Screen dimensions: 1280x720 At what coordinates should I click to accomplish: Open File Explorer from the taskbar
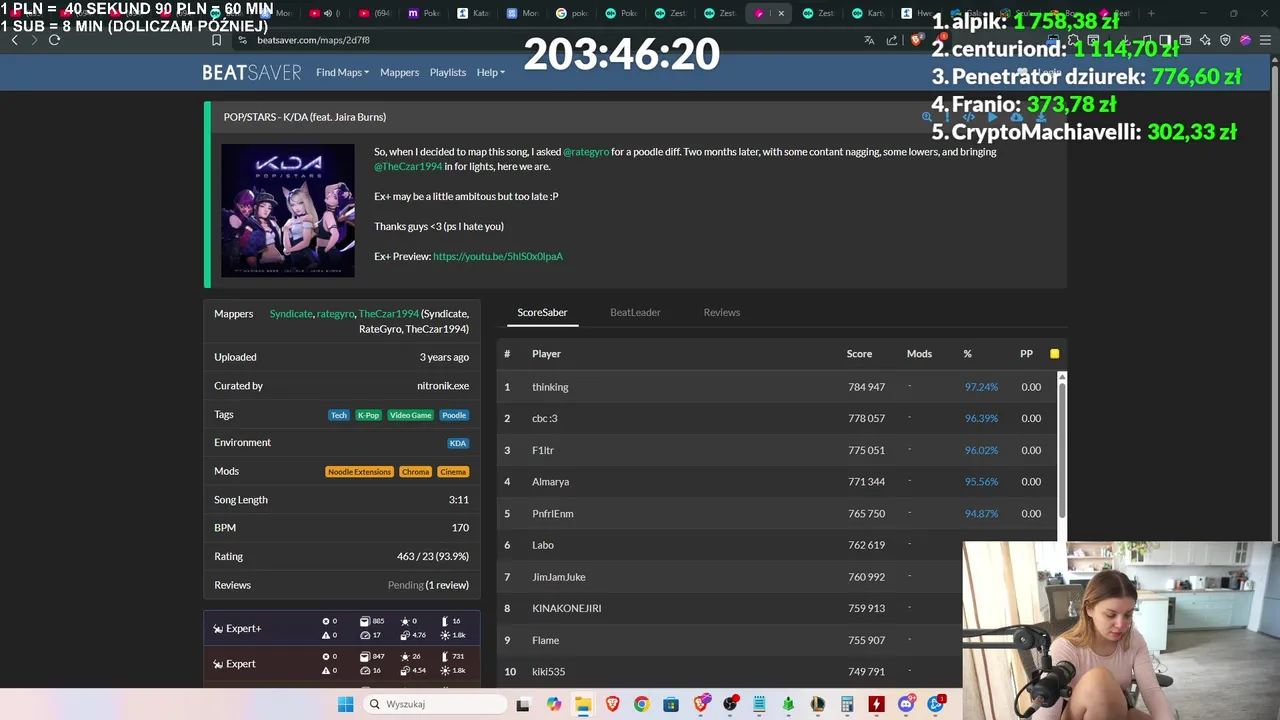point(583,704)
